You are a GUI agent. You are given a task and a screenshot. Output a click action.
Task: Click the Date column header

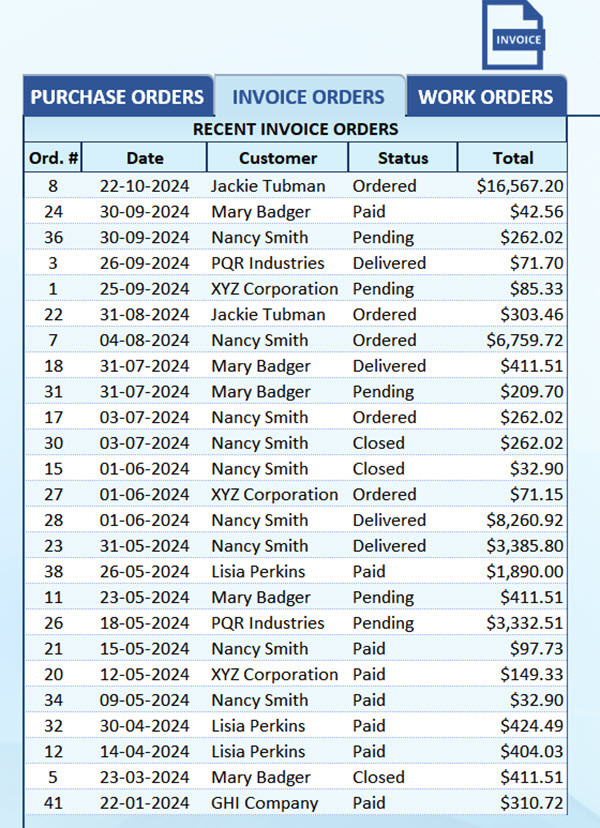[145, 158]
